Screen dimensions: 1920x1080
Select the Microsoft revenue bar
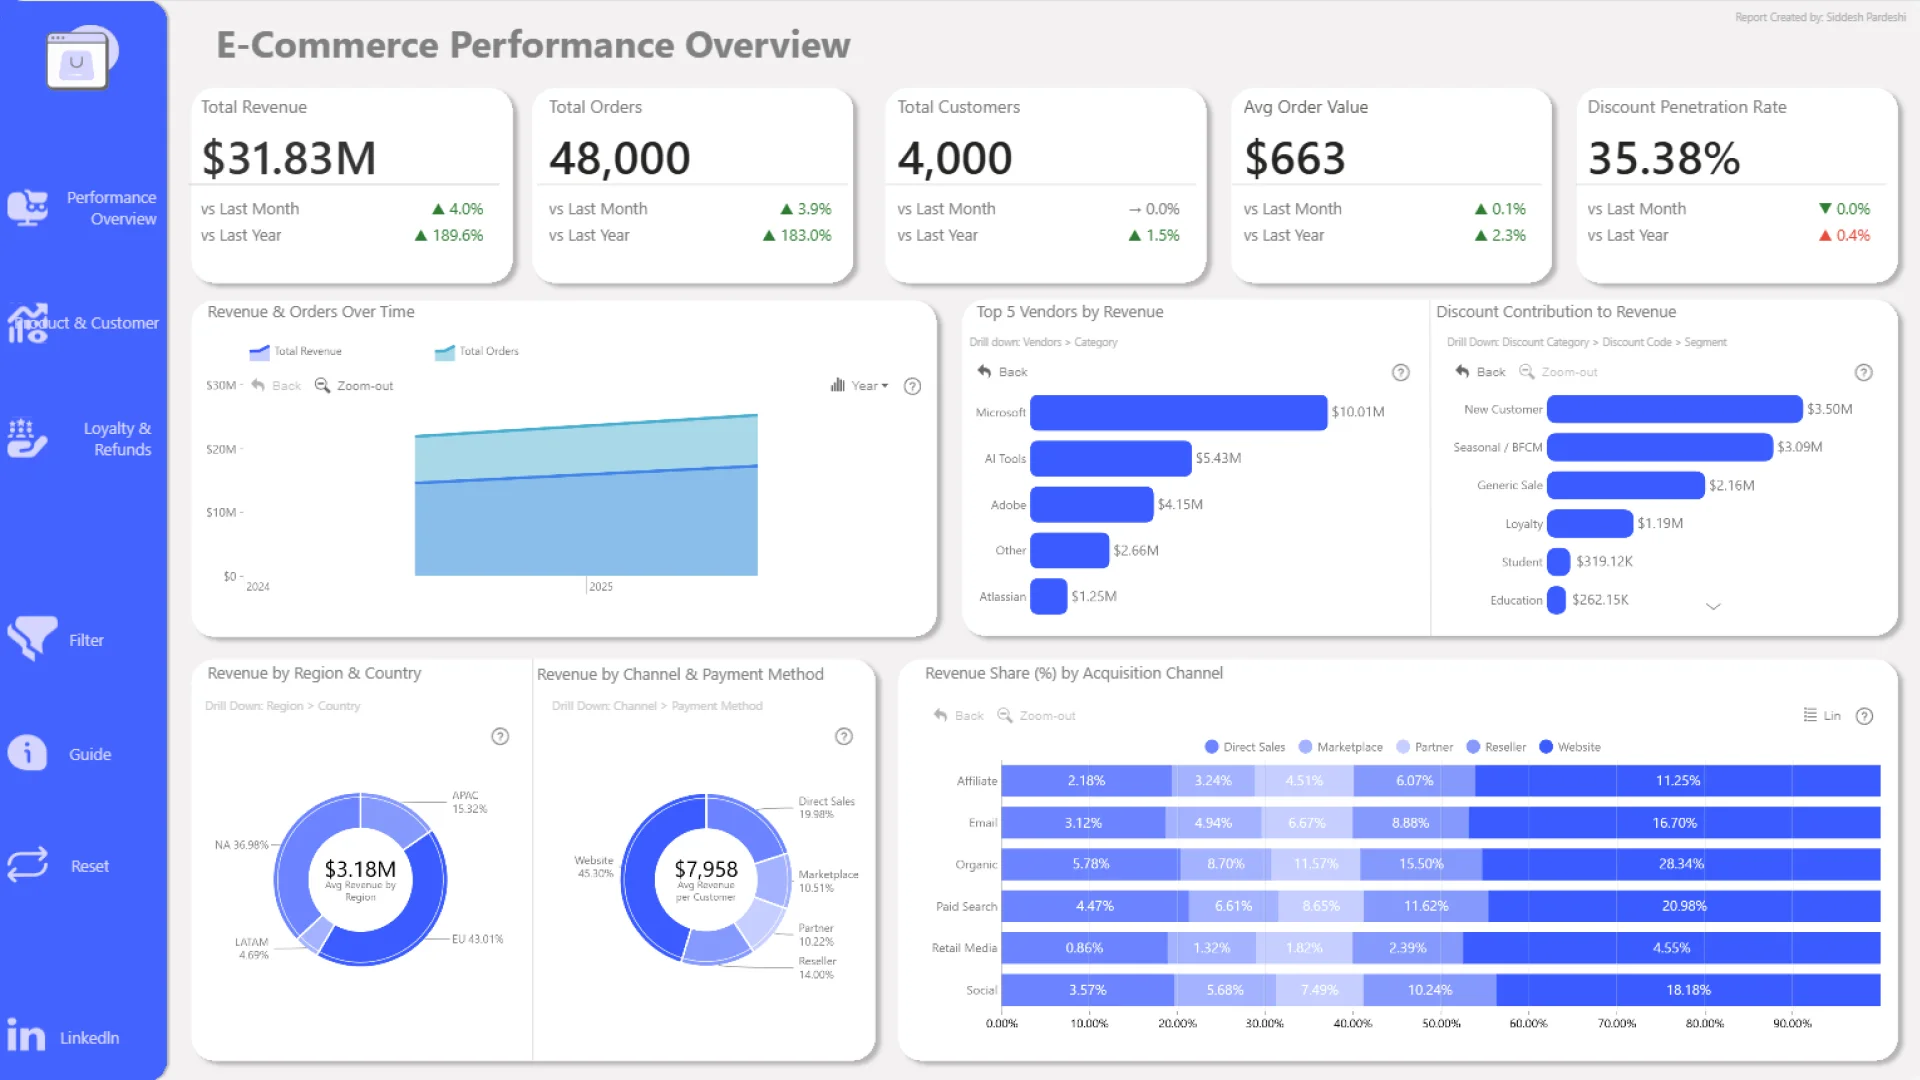[1178, 412]
